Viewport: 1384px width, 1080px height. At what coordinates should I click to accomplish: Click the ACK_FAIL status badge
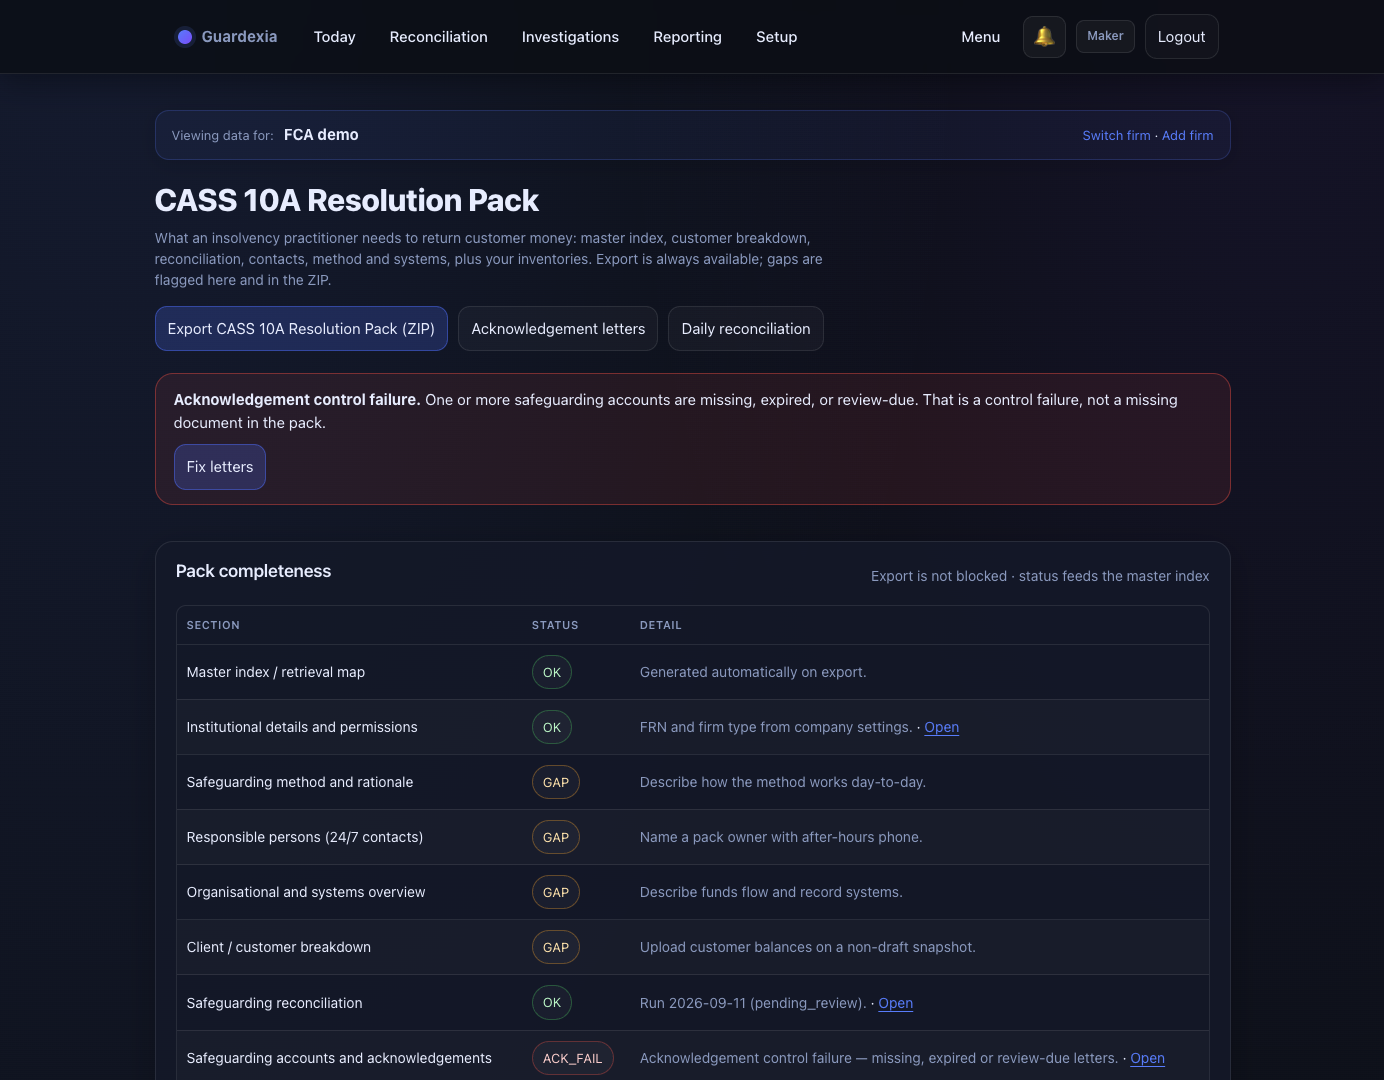click(573, 1058)
